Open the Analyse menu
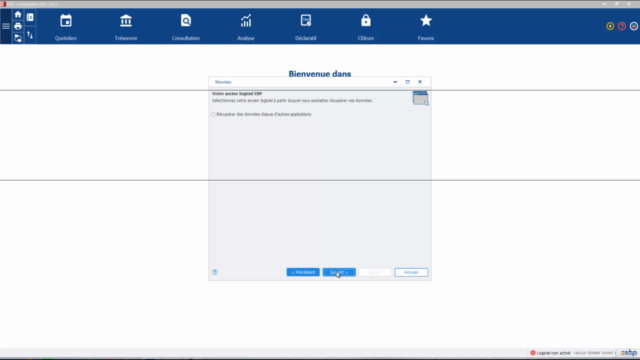The image size is (640, 360). click(x=246, y=27)
